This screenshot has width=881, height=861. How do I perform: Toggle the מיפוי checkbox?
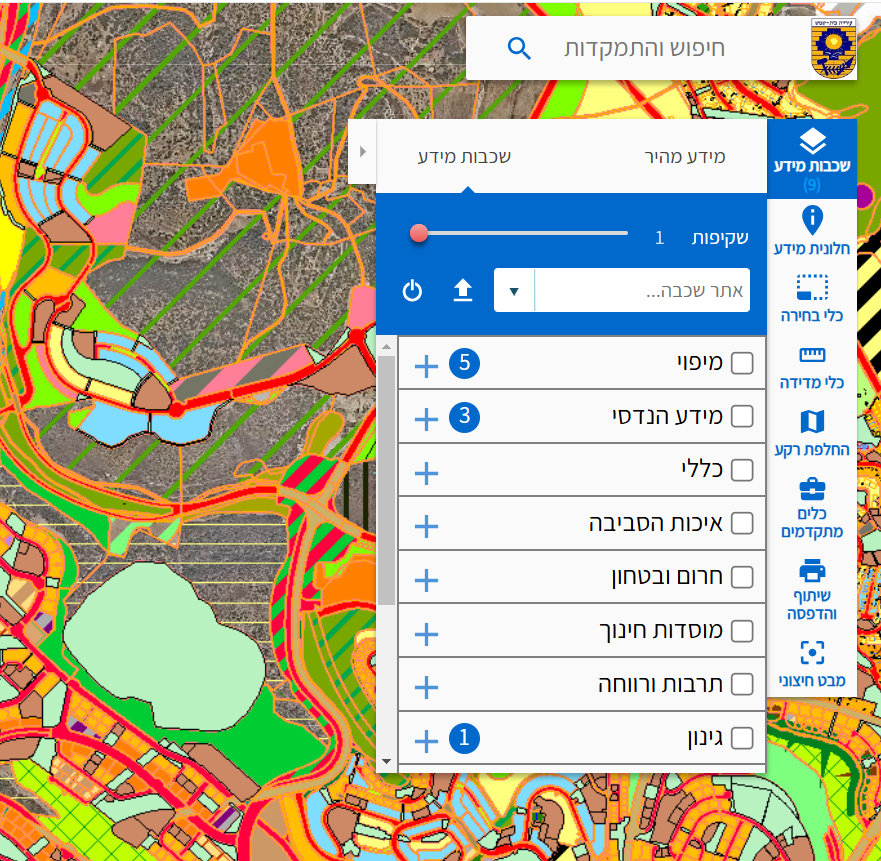742,363
